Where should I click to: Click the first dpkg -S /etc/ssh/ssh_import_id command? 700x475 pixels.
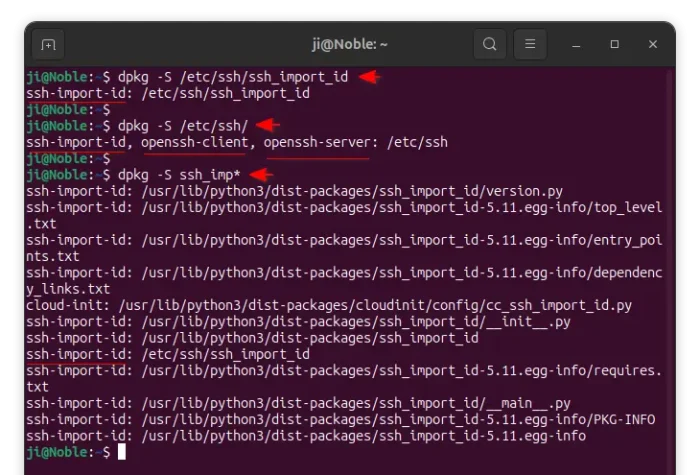tap(233, 77)
